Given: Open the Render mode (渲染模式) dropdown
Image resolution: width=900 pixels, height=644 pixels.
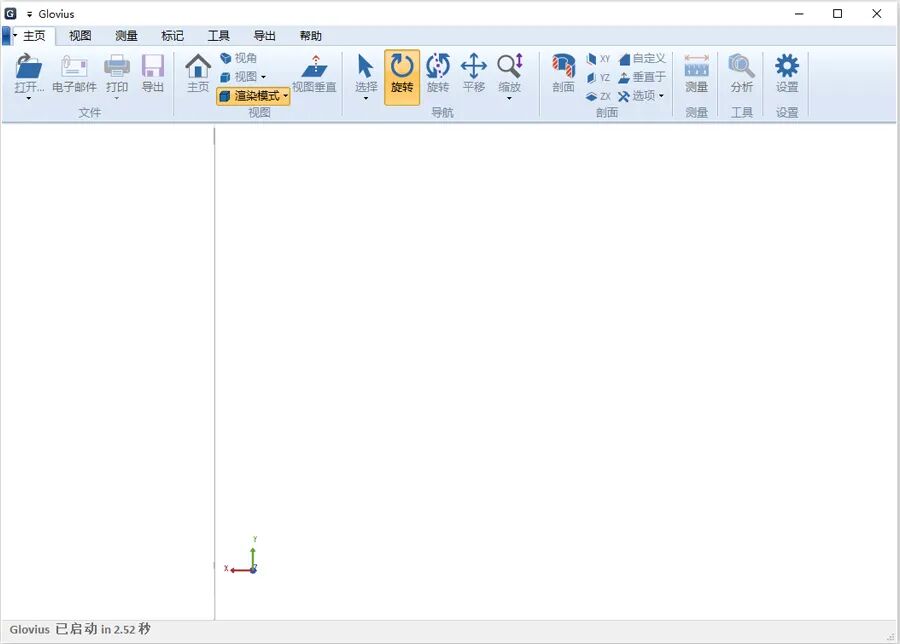Looking at the screenshot, I should [253, 96].
